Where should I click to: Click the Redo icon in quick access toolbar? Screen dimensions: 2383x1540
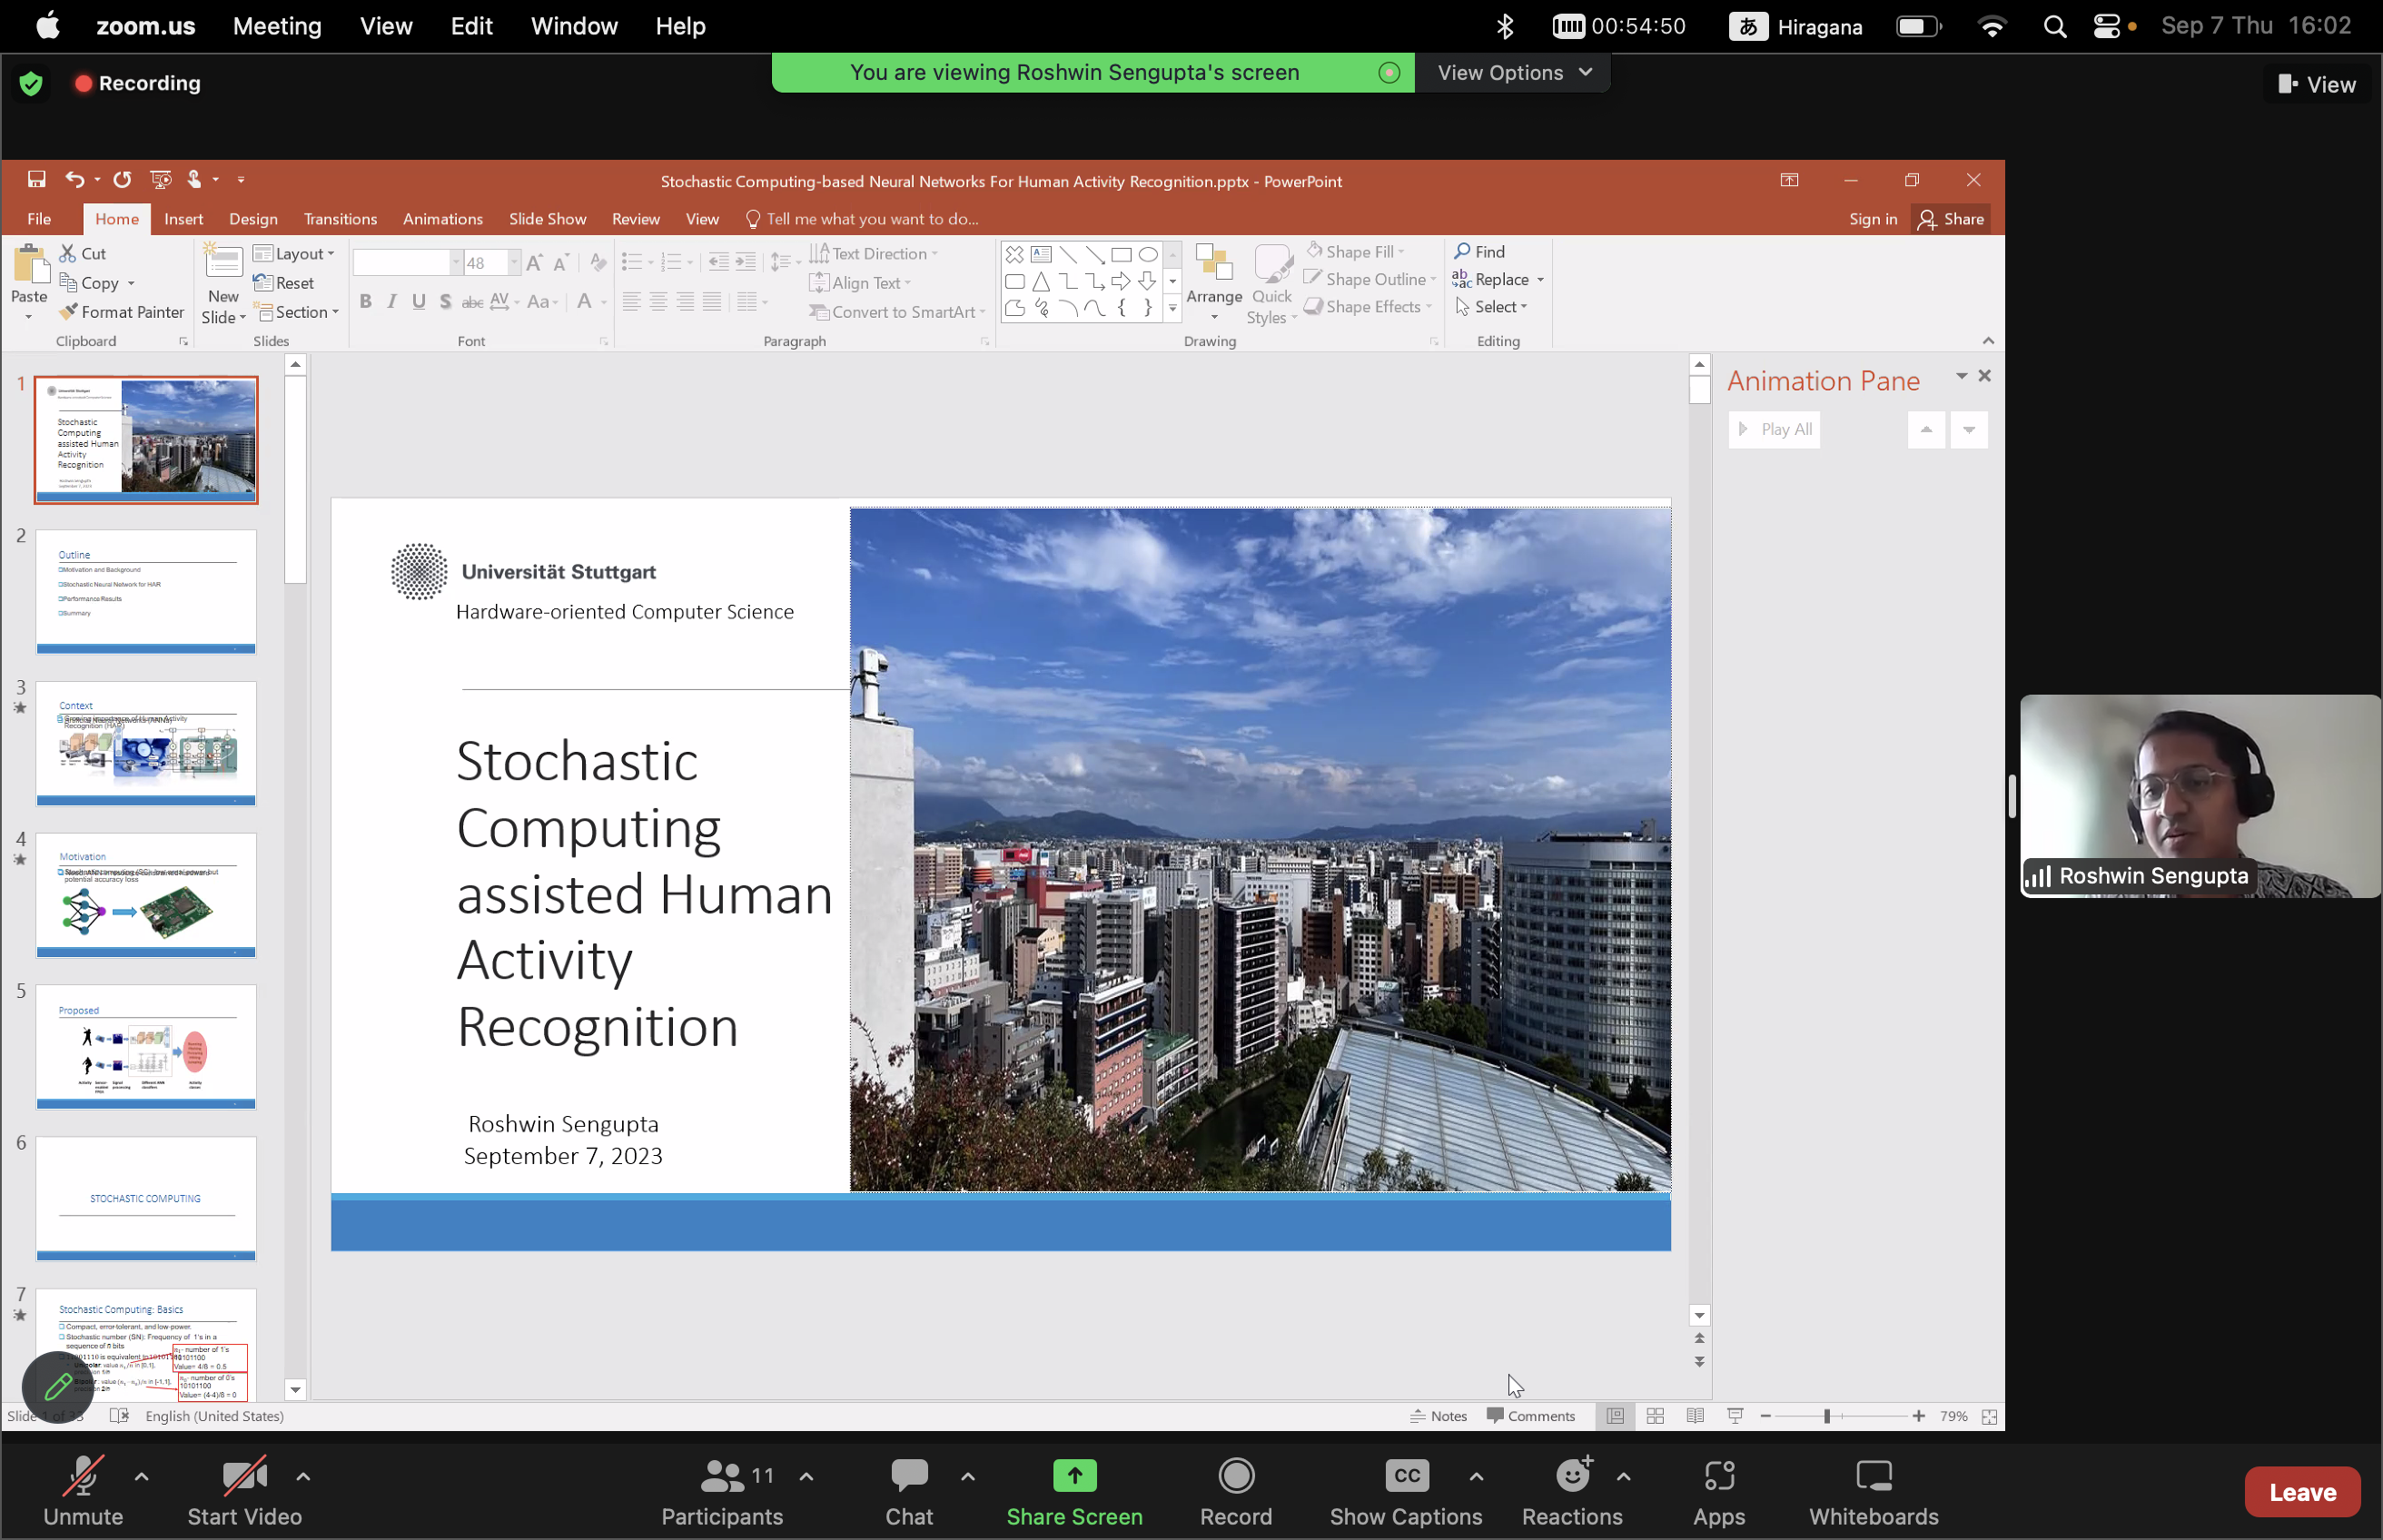pyautogui.click(x=122, y=179)
